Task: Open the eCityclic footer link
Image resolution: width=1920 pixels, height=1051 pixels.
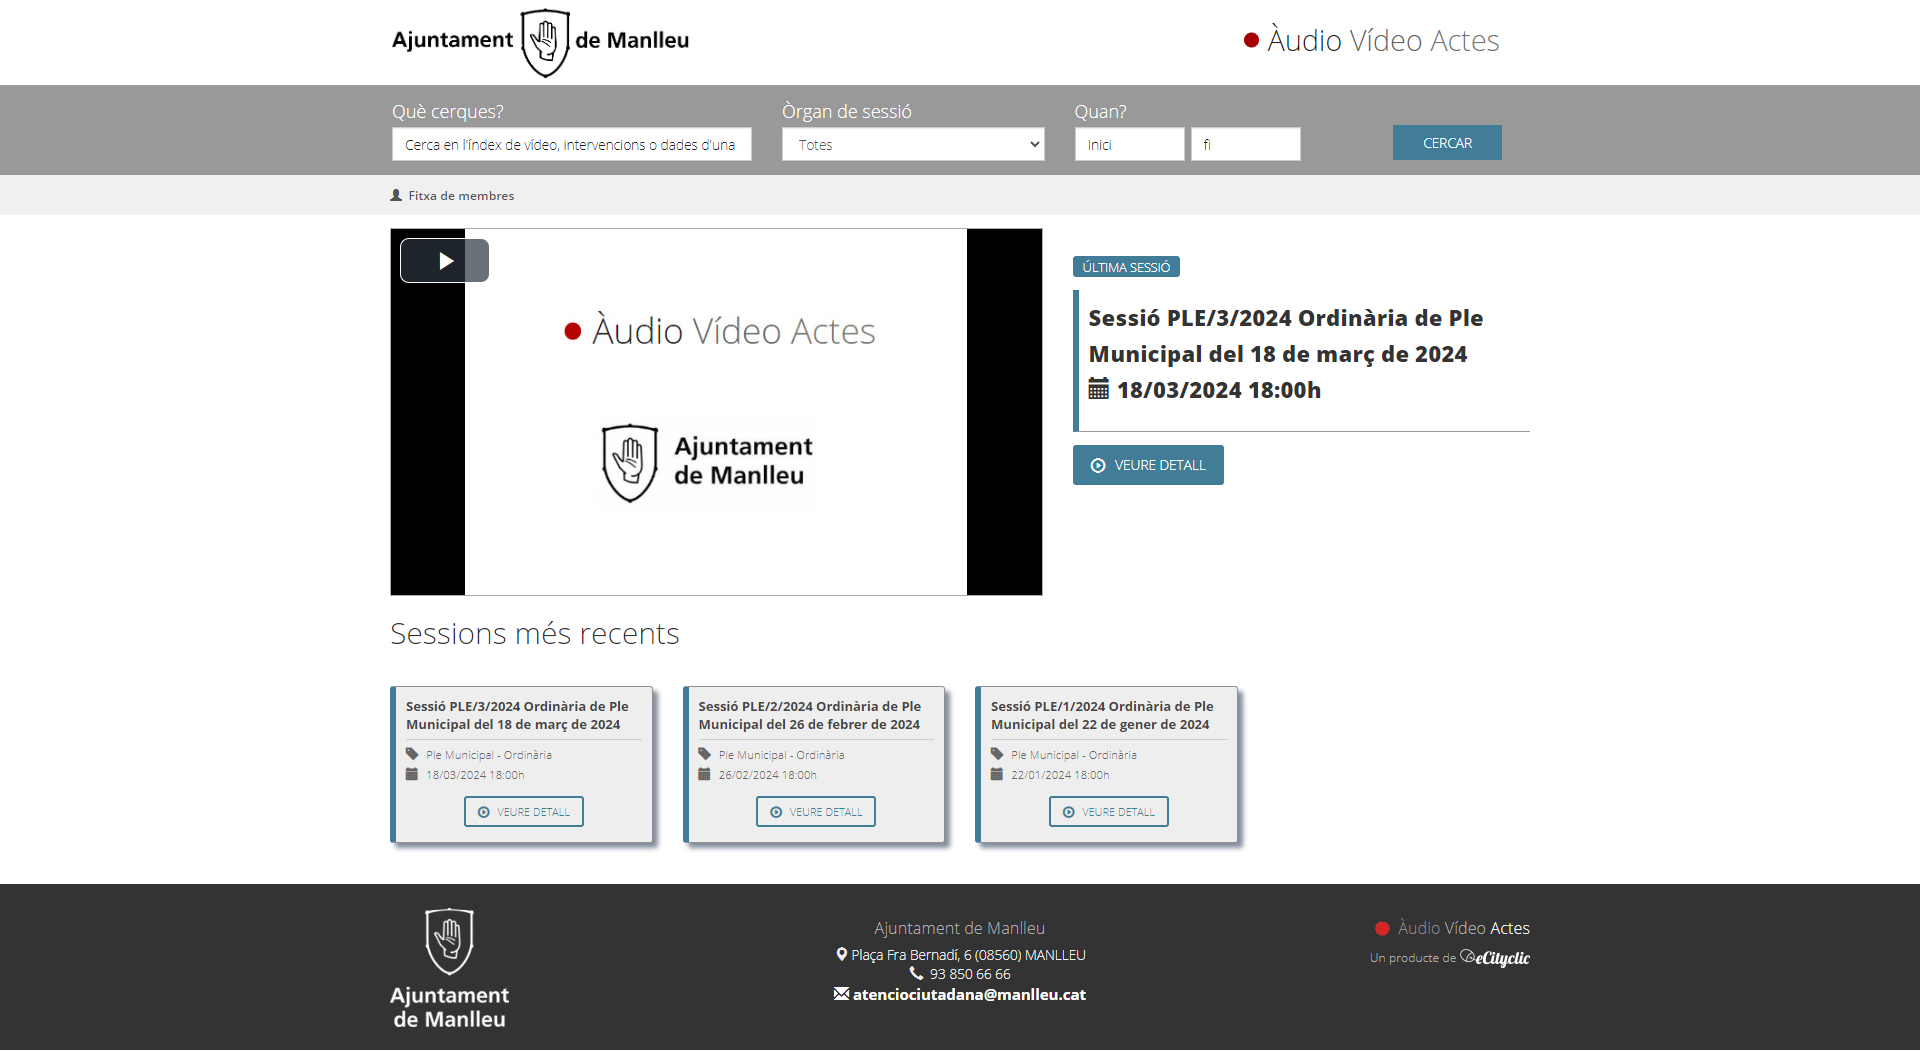Action: click(1495, 958)
